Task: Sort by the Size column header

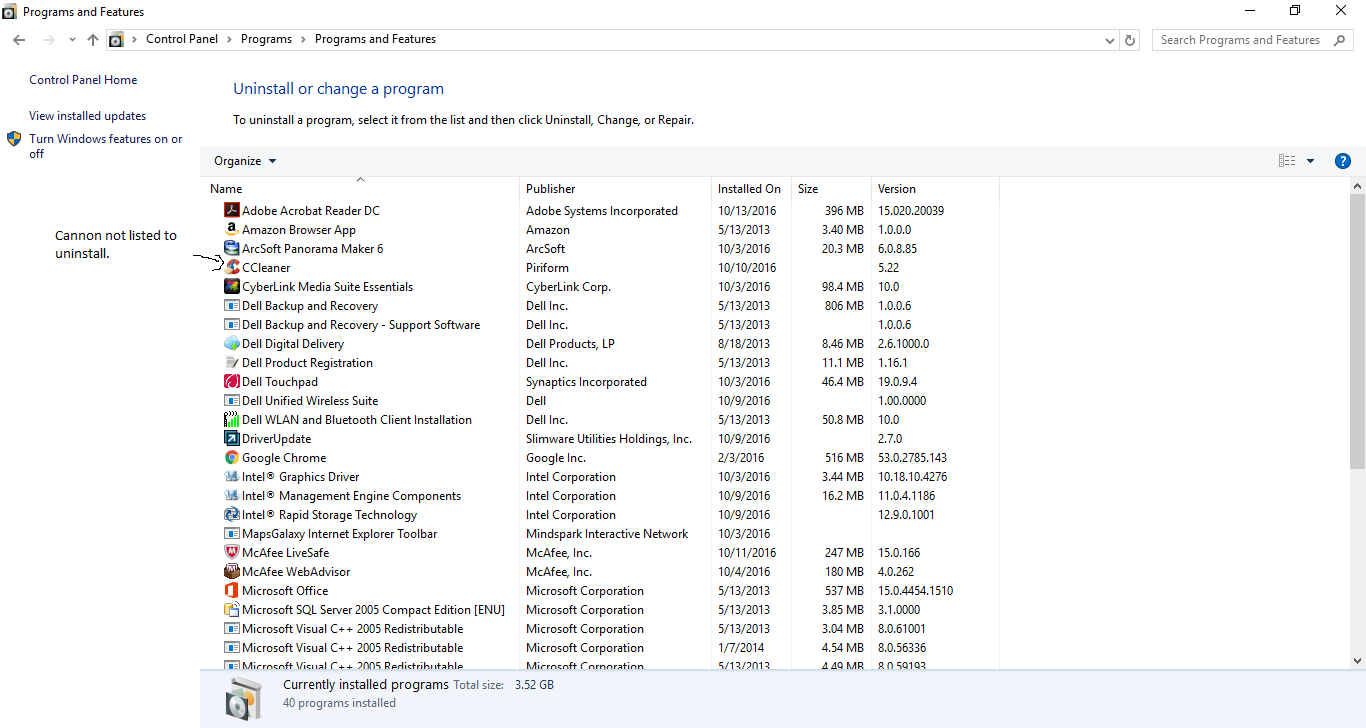Action: (831, 189)
